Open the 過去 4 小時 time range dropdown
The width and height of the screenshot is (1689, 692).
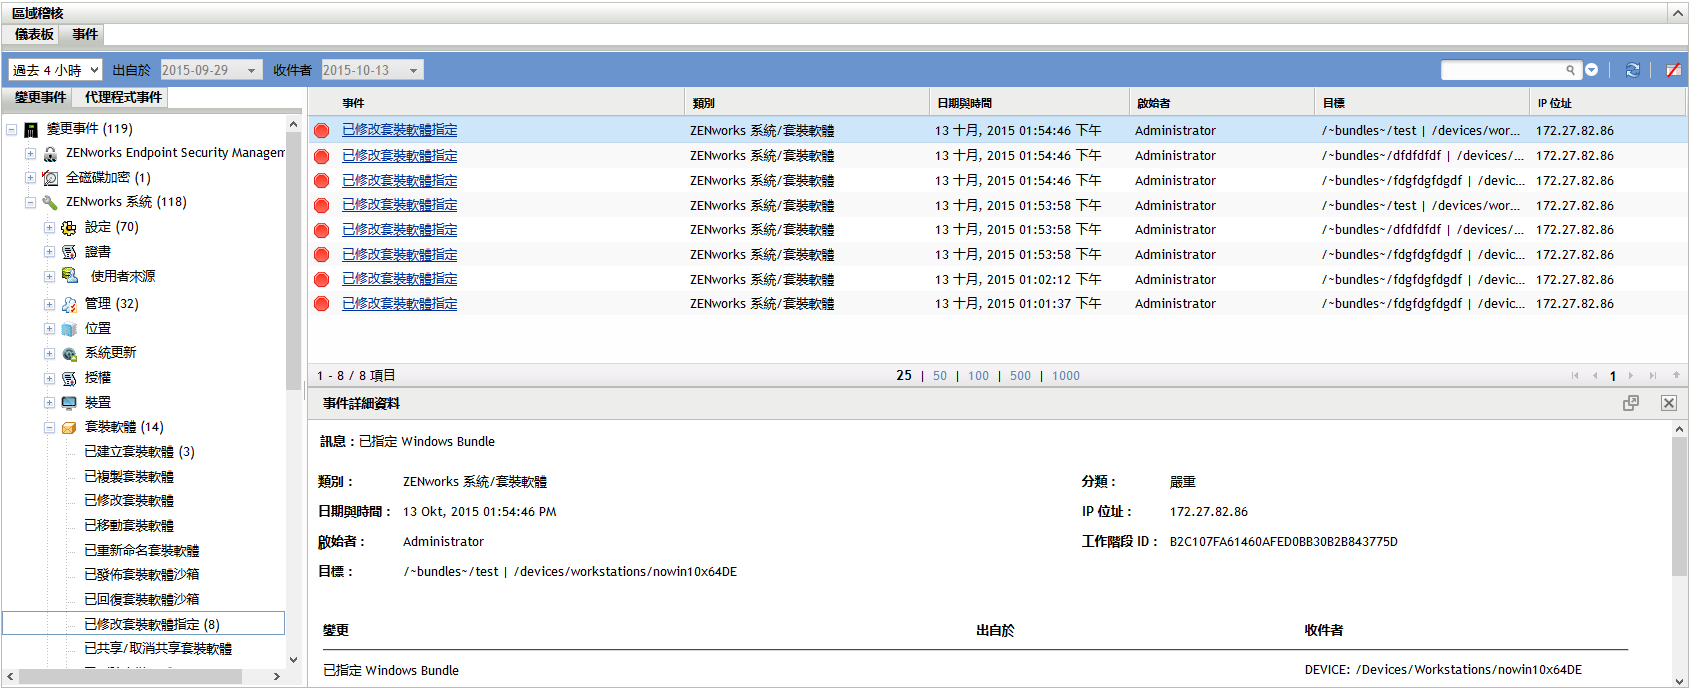[55, 70]
